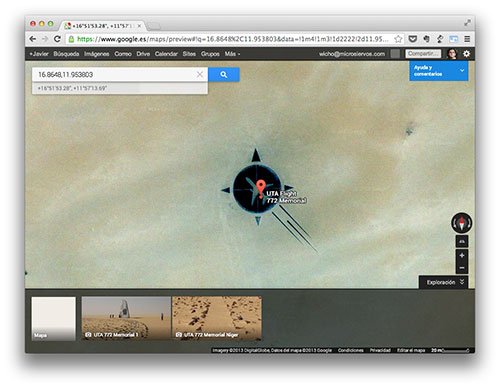Open Calendar in Google bar
The width and height of the screenshot is (500, 388).
pyautogui.click(x=166, y=54)
